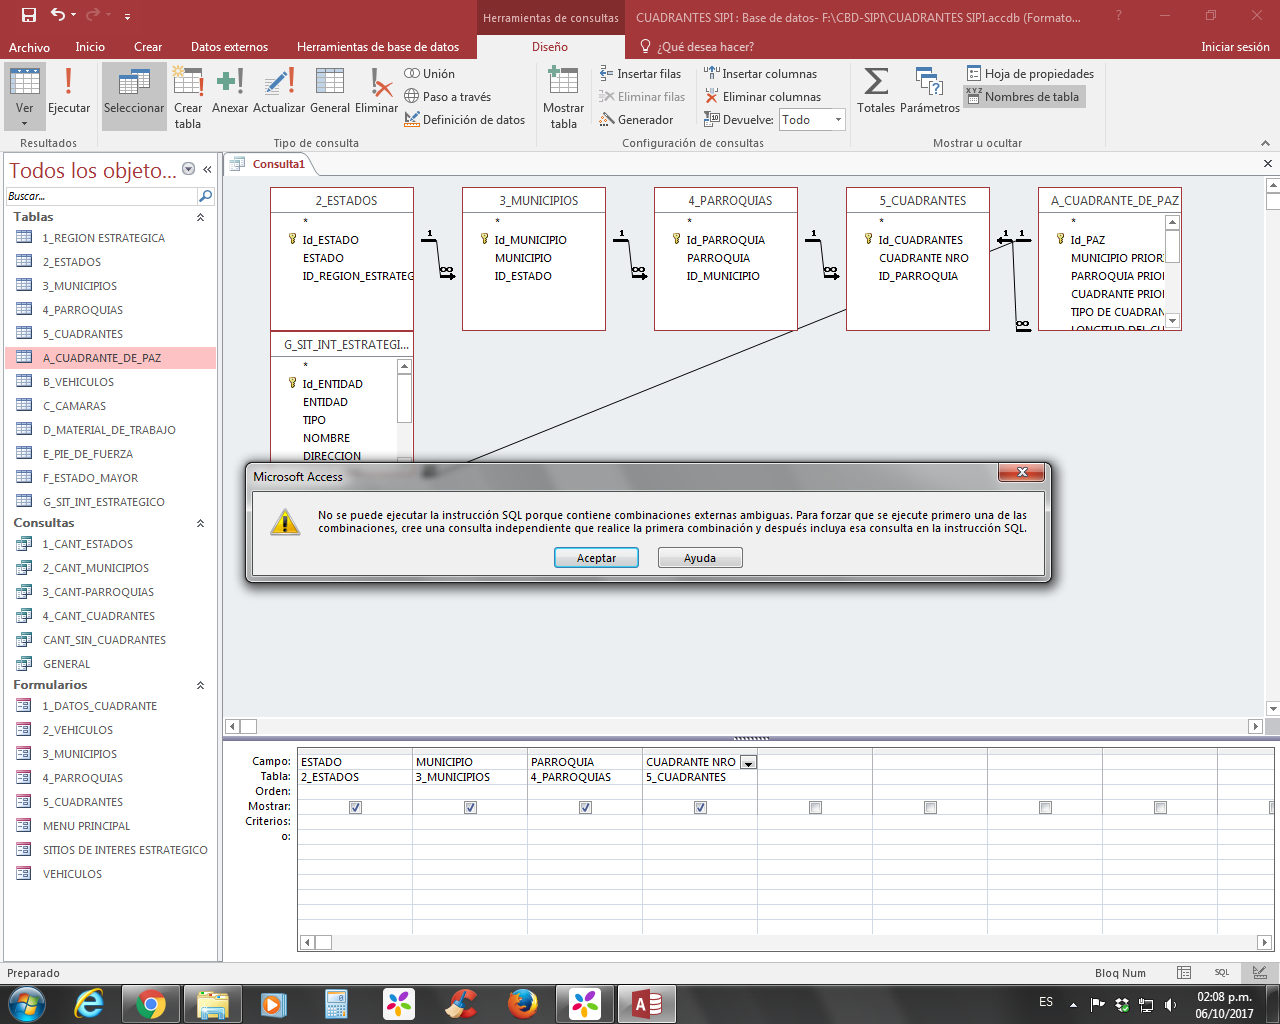This screenshot has width=1280, height=1024.
Task: Open Google Chrome from taskbar
Action: click(150, 1004)
